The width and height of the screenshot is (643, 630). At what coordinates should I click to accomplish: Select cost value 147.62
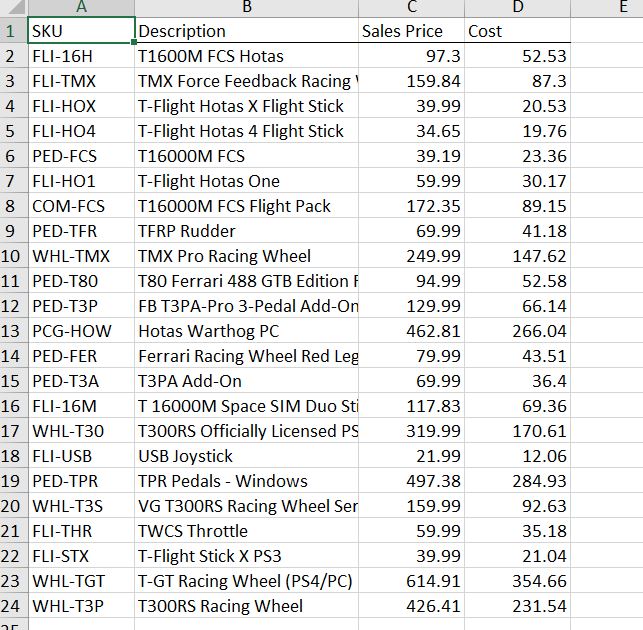[x=518, y=256]
